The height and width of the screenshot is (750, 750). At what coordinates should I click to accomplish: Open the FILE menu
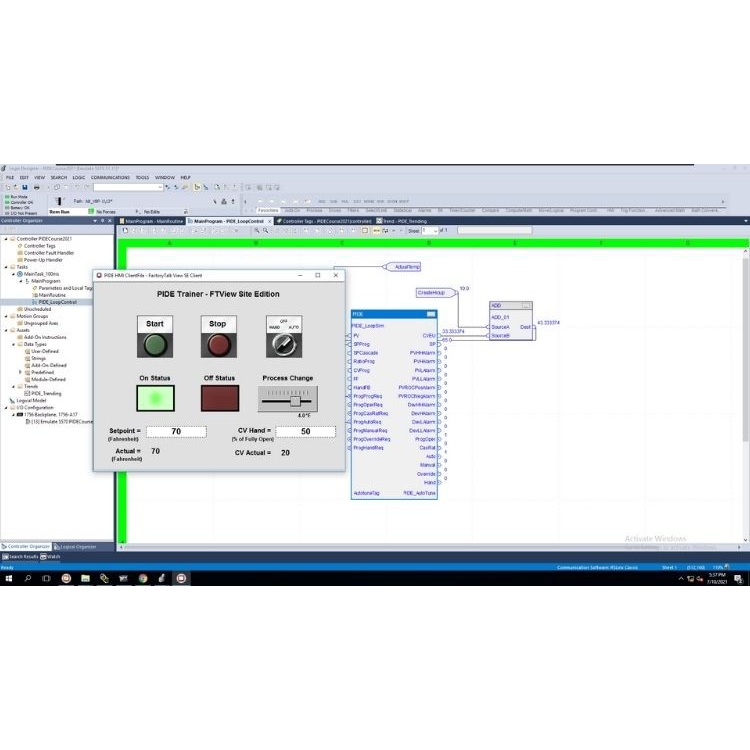pos(10,177)
